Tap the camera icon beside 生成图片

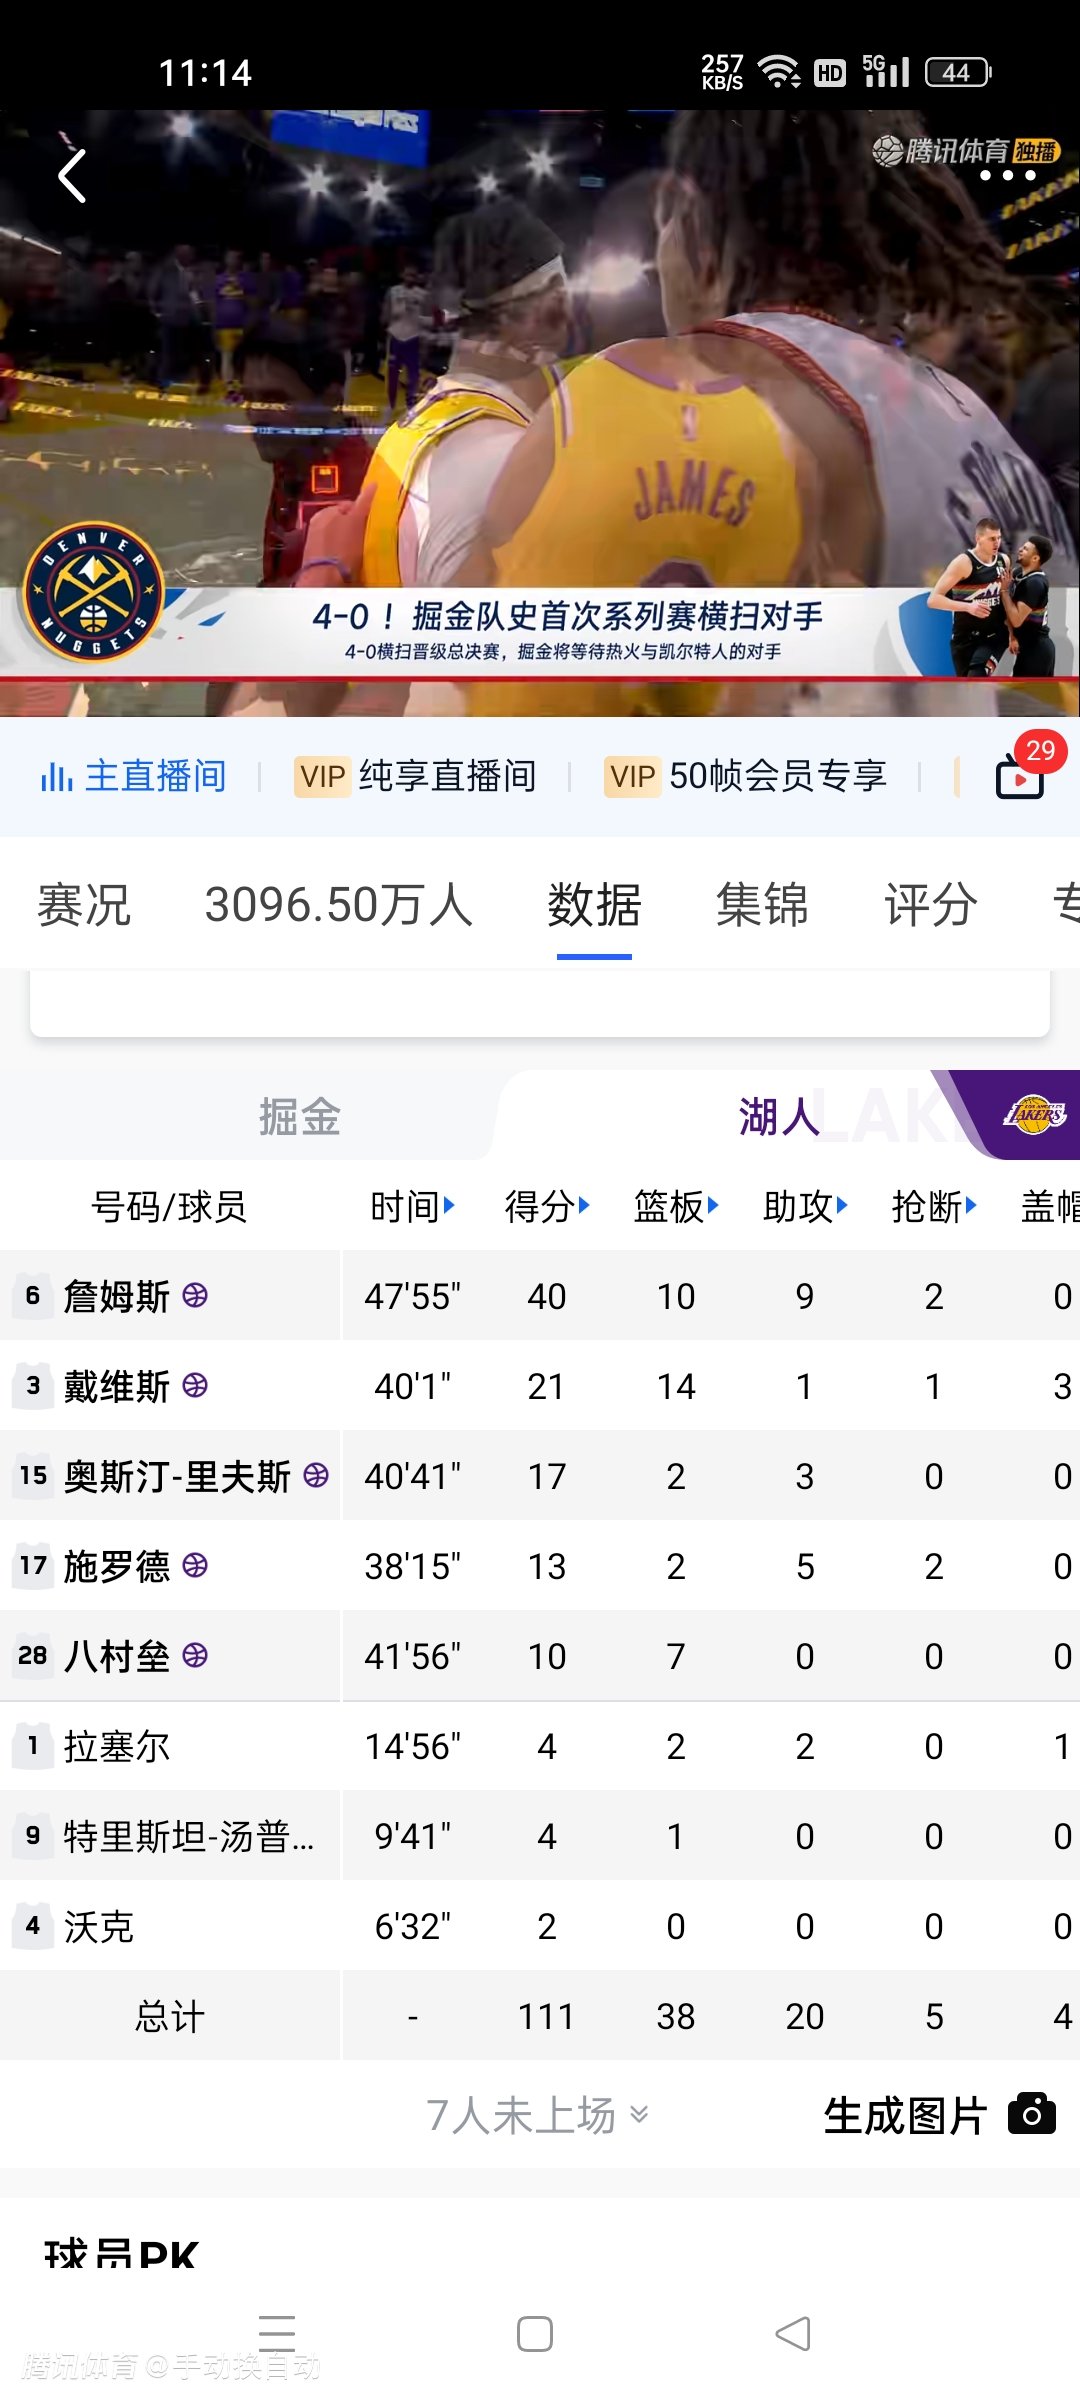(x=1031, y=2114)
